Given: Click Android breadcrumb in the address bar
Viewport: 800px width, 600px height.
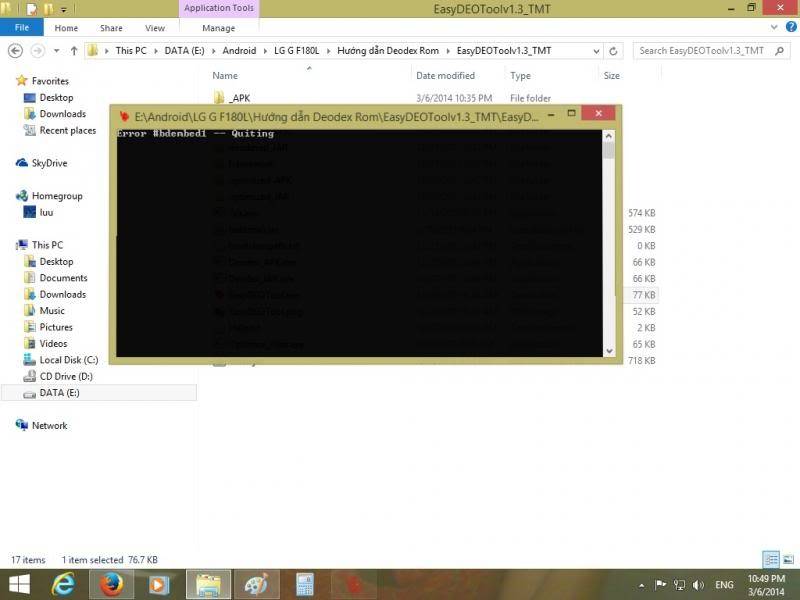Looking at the screenshot, I should click(x=239, y=51).
